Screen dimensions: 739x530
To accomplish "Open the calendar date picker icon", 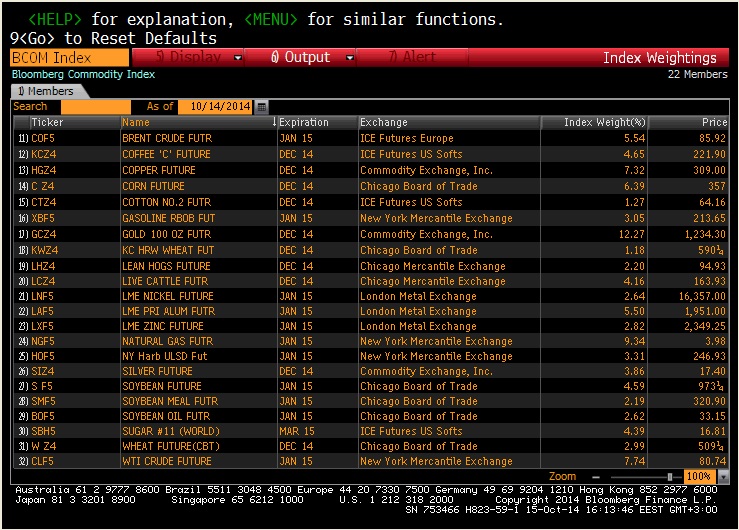I will (x=262, y=107).
